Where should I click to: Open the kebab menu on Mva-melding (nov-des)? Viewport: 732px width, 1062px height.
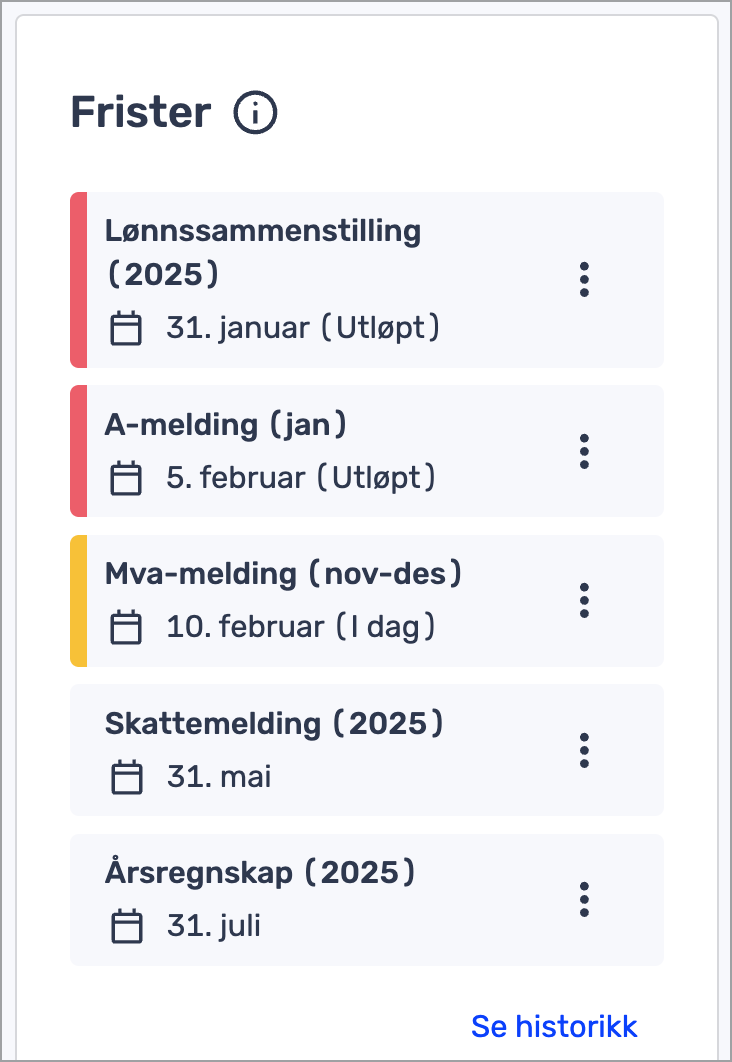584,600
